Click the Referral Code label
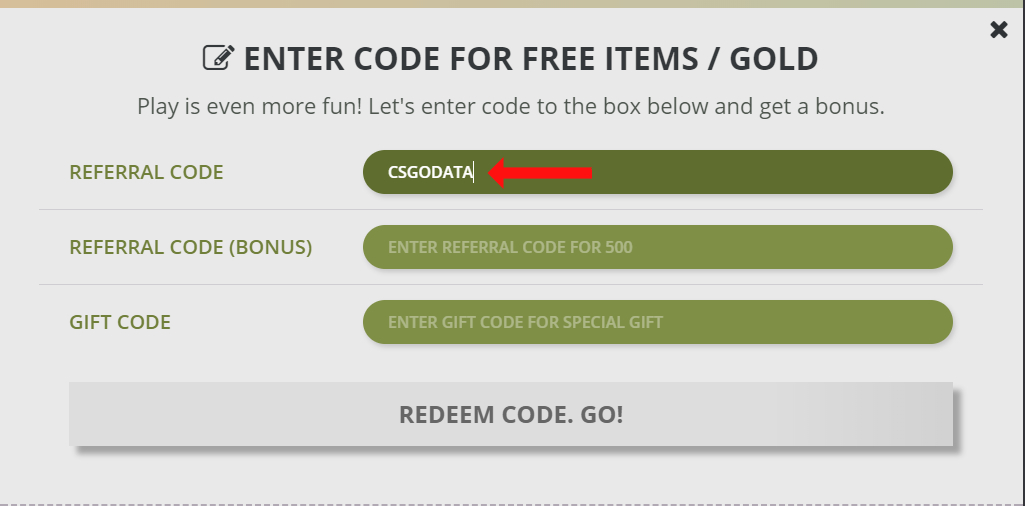This screenshot has height=506, width=1025. coord(146,172)
